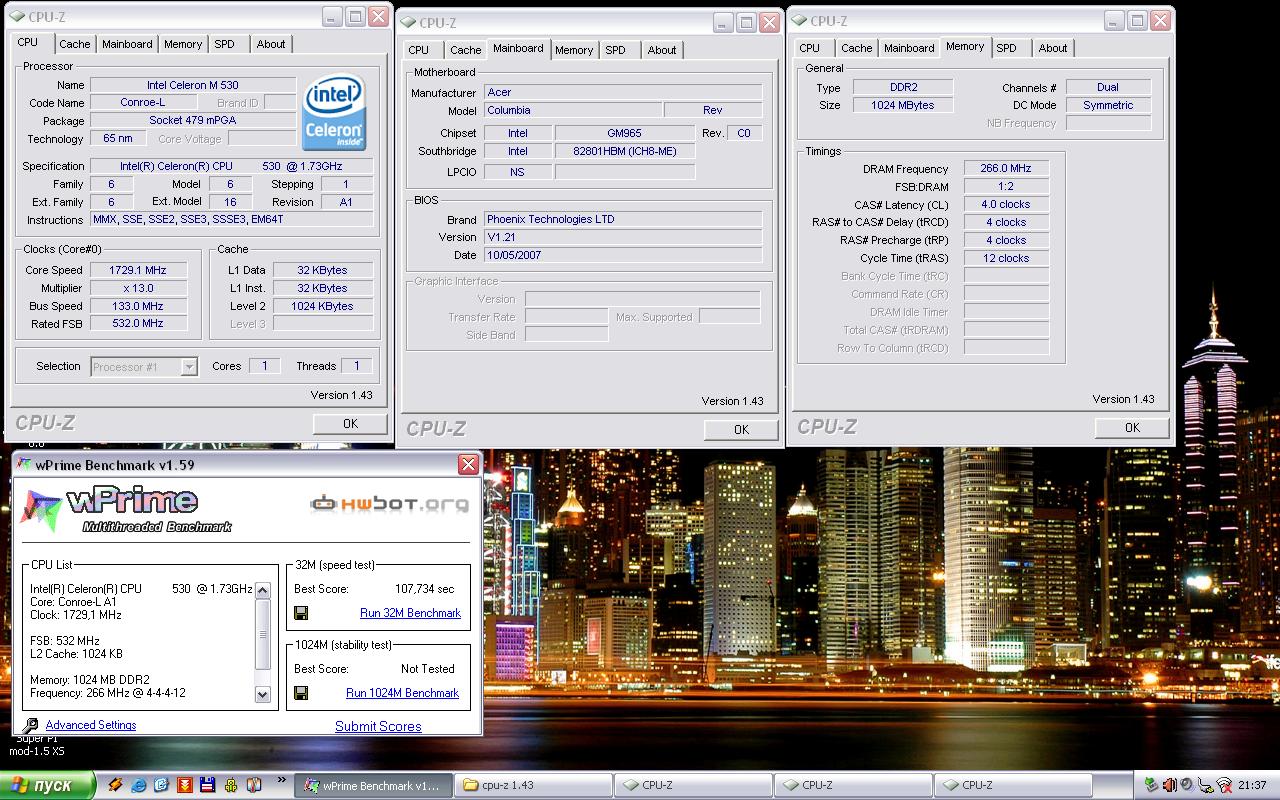Click OK in the CPU tab window
The width and height of the screenshot is (1280, 800).
[350, 424]
